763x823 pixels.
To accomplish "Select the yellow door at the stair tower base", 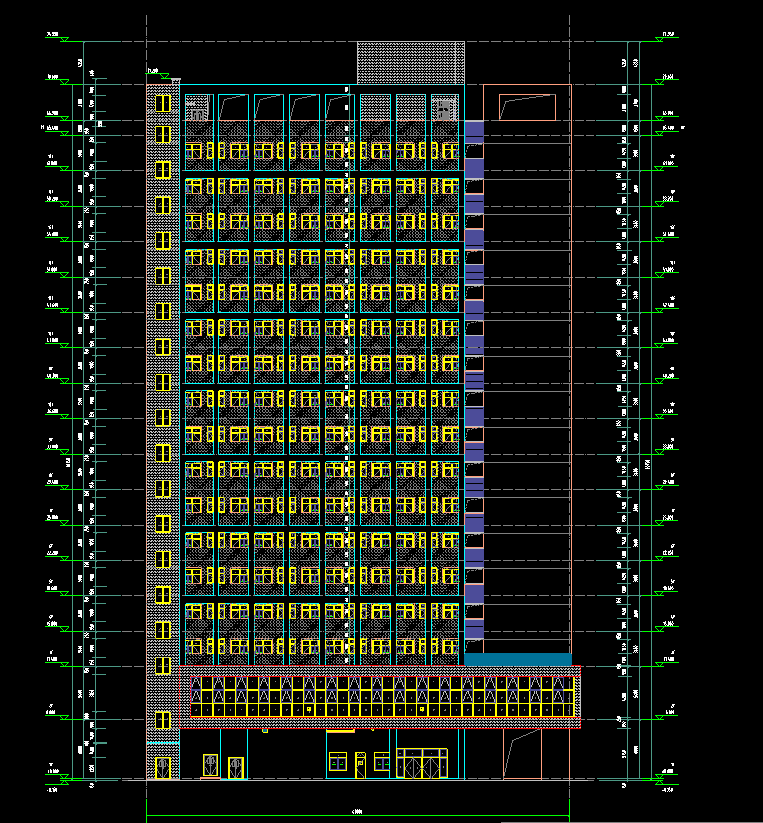I will click(160, 768).
